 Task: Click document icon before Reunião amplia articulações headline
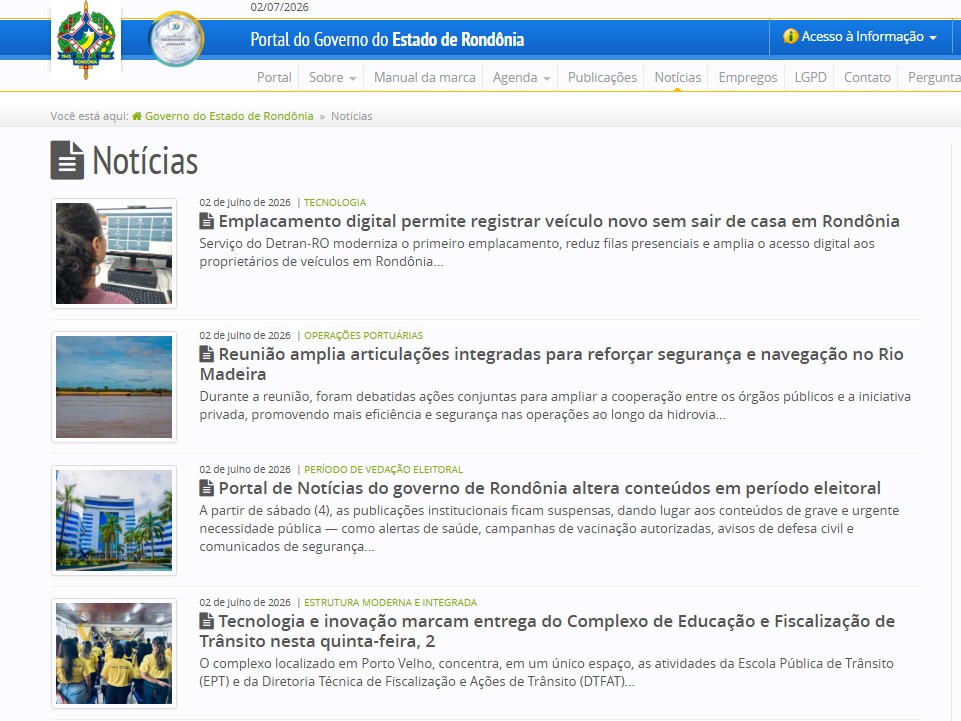(x=207, y=354)
